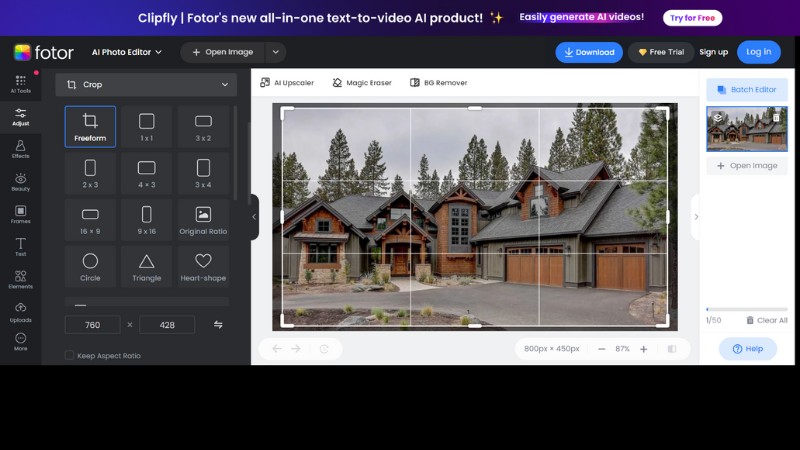Delete the house thumbnail with trash icon
Image resolution: width=800 pixels, height=450 pixels.
pyautogui.click(x=776, y=118)
